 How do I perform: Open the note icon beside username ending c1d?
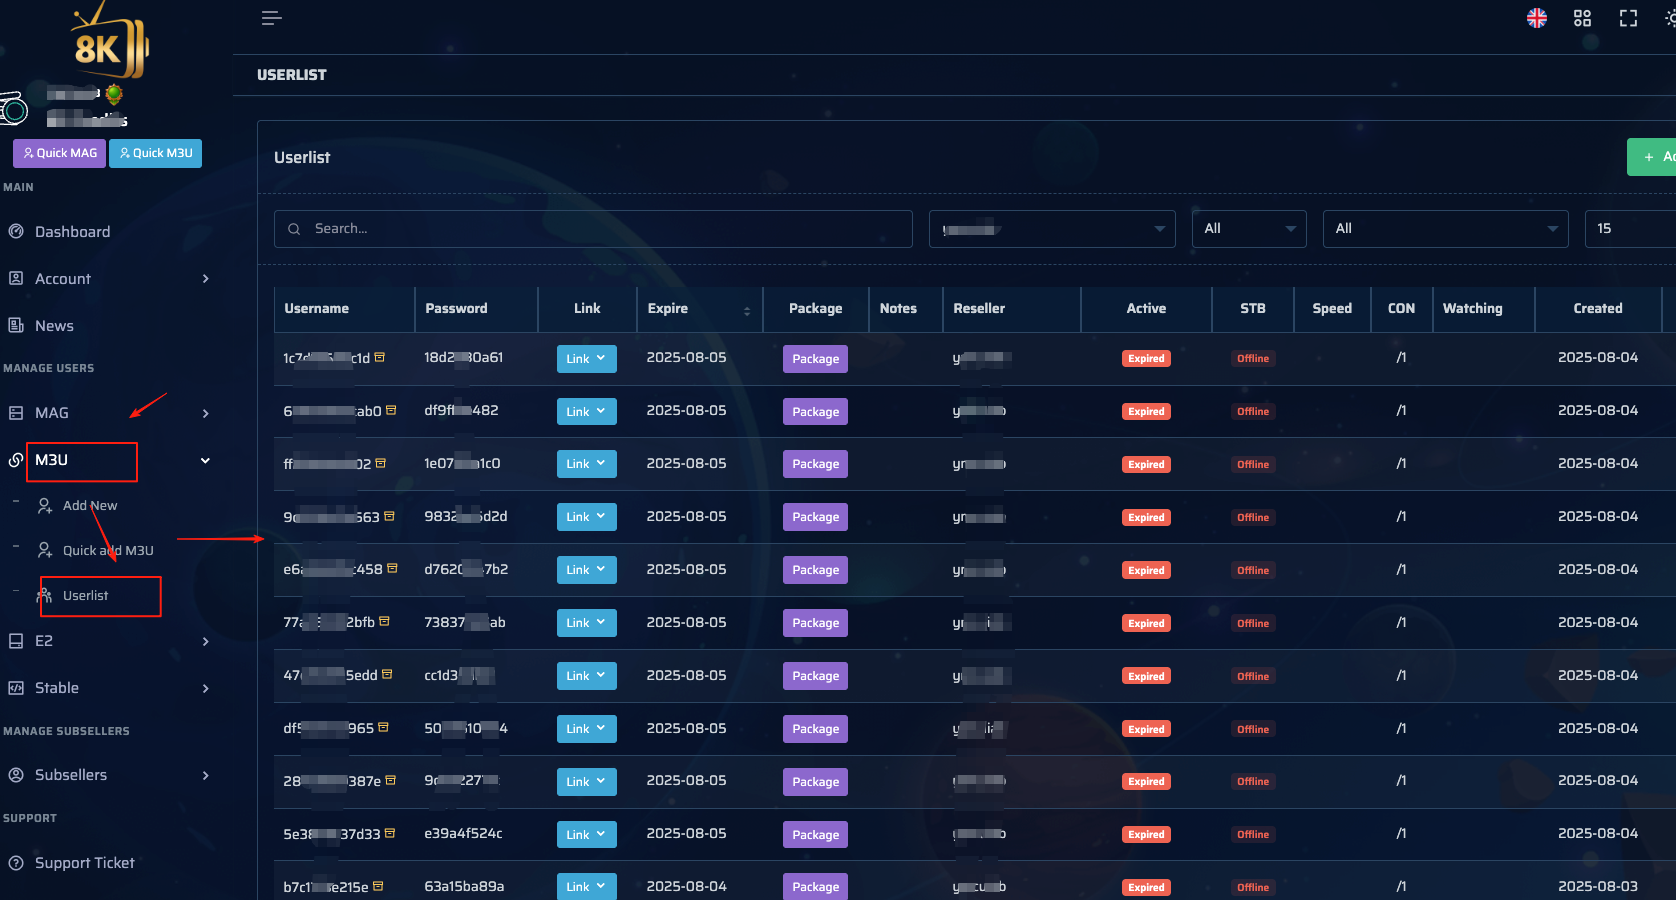(380, 357)
